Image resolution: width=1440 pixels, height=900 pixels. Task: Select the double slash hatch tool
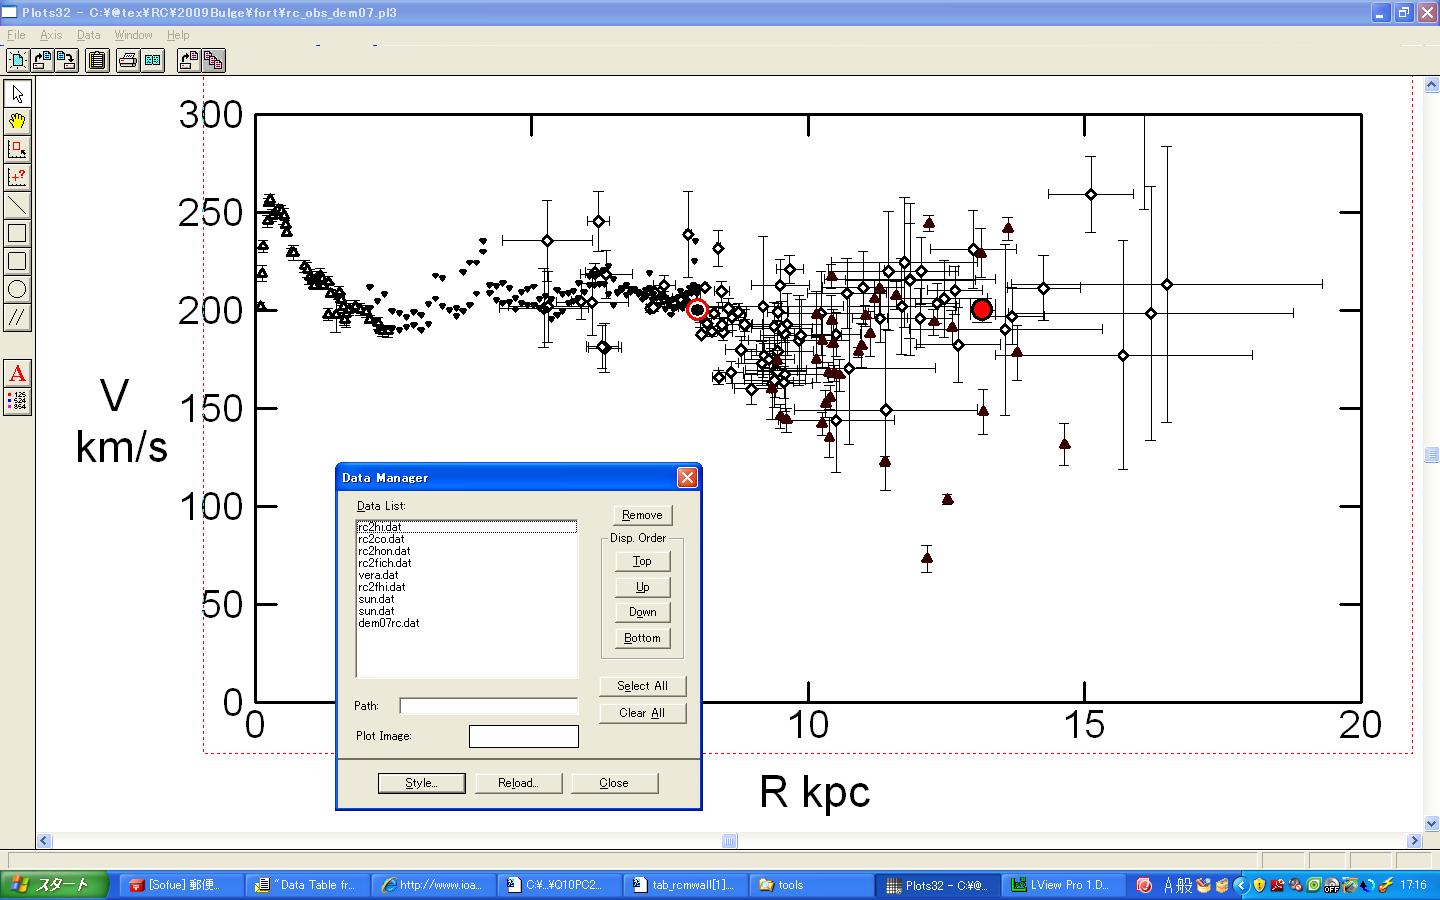point(17,318)
